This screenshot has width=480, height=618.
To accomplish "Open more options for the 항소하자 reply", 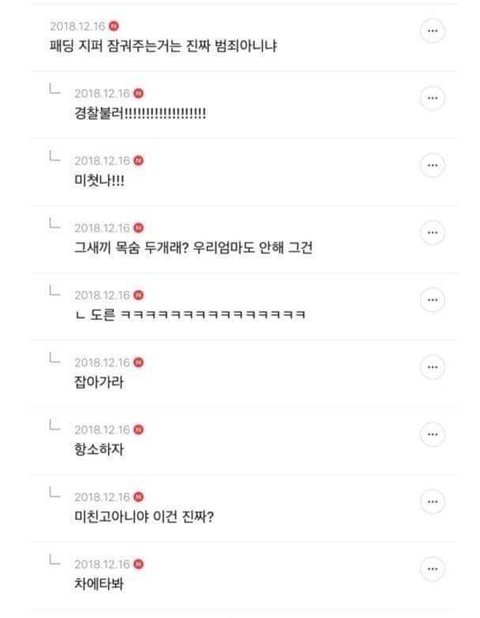I will (x=432, y=434).
